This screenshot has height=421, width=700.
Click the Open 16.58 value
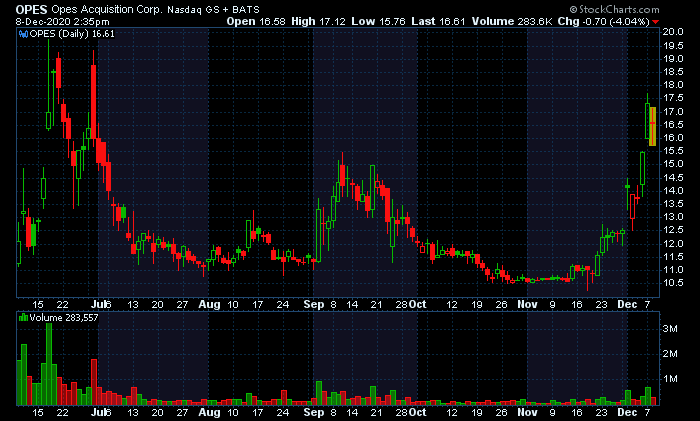pyautogui.click(x=256, y=21)
